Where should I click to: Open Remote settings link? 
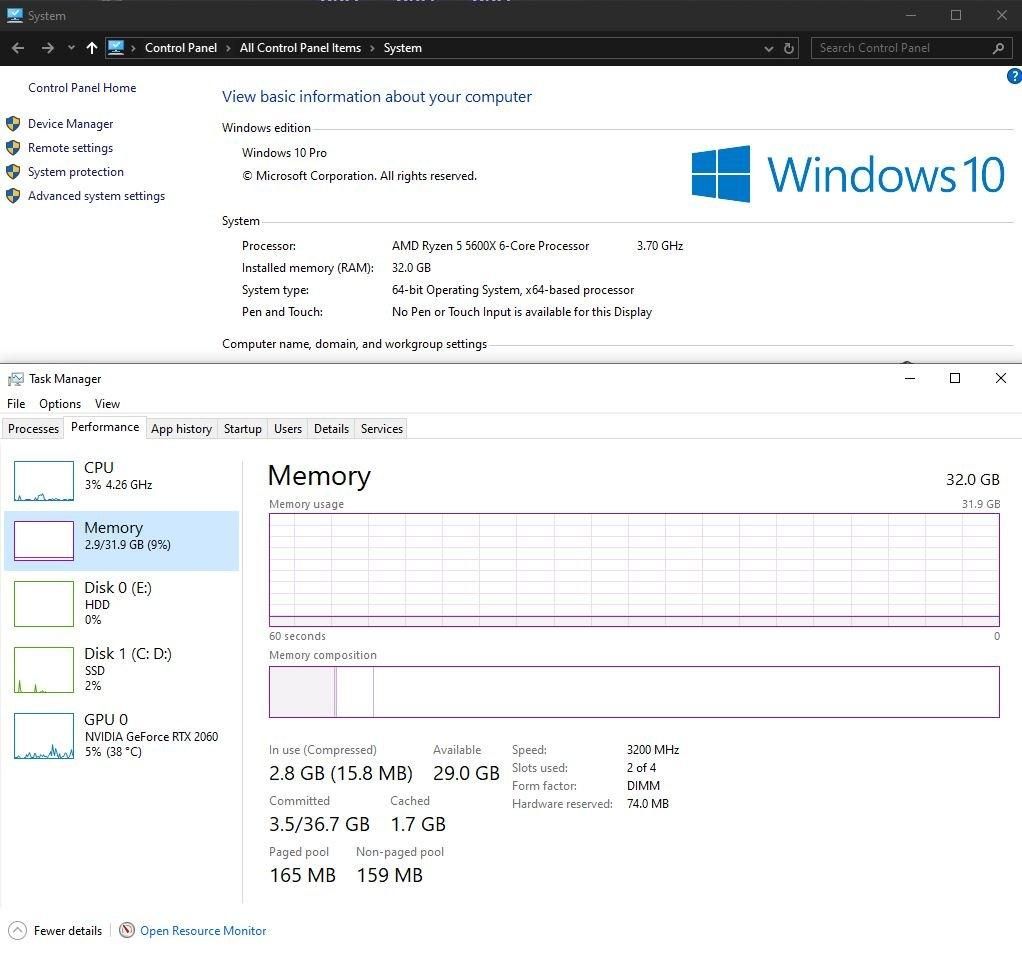(70, 148)
